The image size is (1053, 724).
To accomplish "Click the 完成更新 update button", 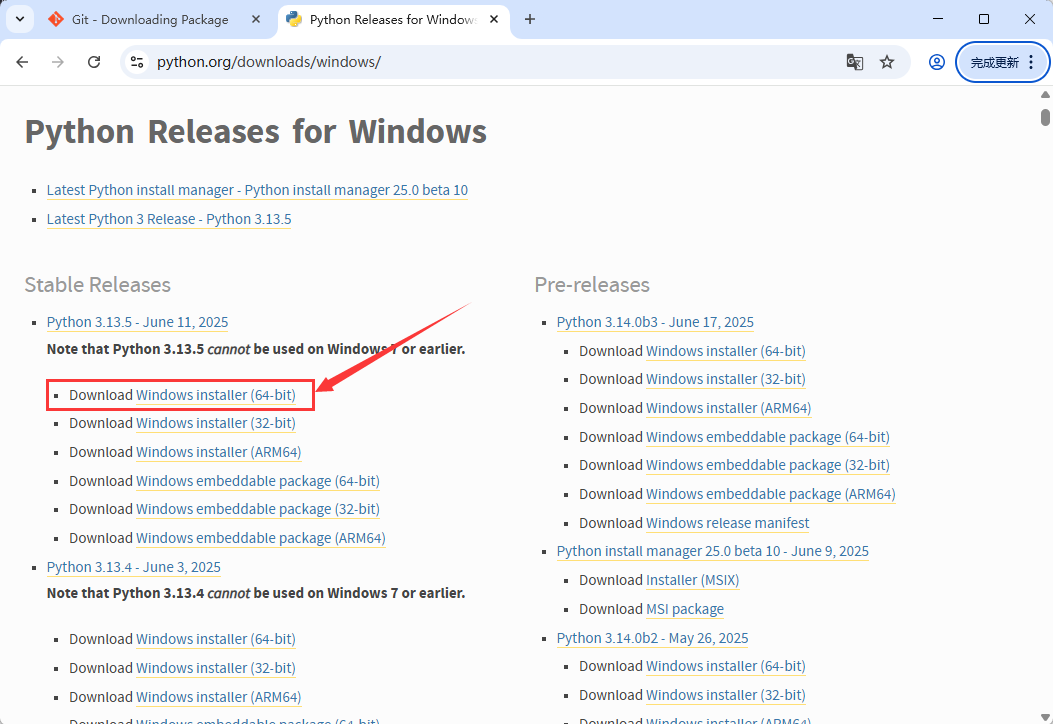I will (994, 62).
